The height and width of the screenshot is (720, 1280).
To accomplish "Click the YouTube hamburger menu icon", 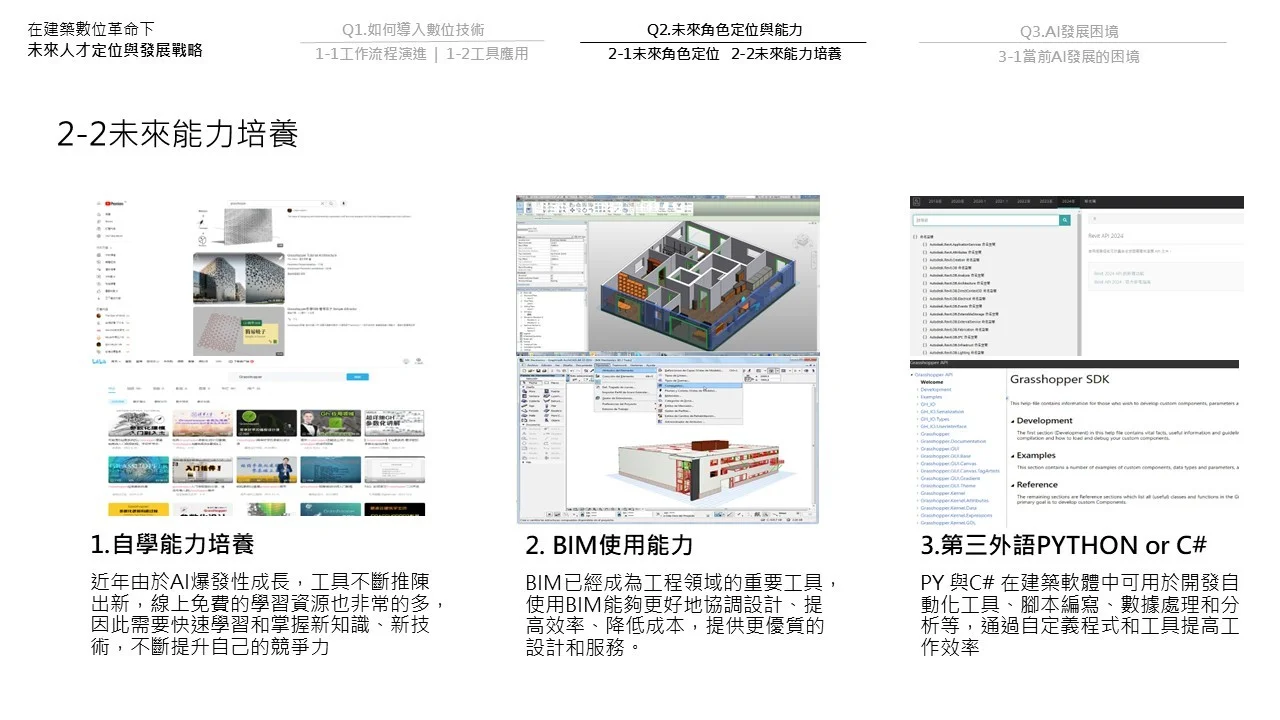I will pos(99,203).
